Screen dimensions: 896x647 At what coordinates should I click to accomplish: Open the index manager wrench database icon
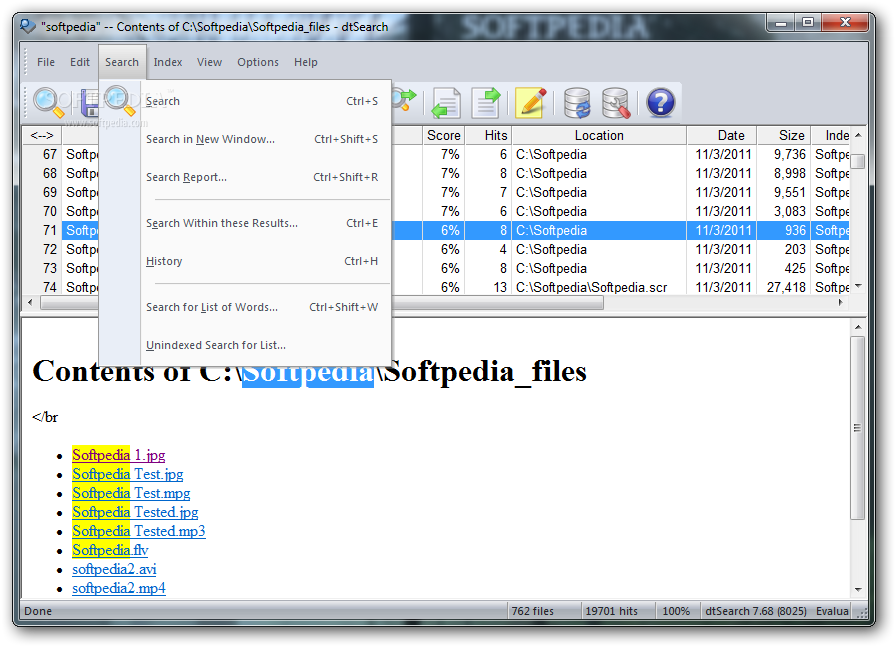tap(616, 103)
